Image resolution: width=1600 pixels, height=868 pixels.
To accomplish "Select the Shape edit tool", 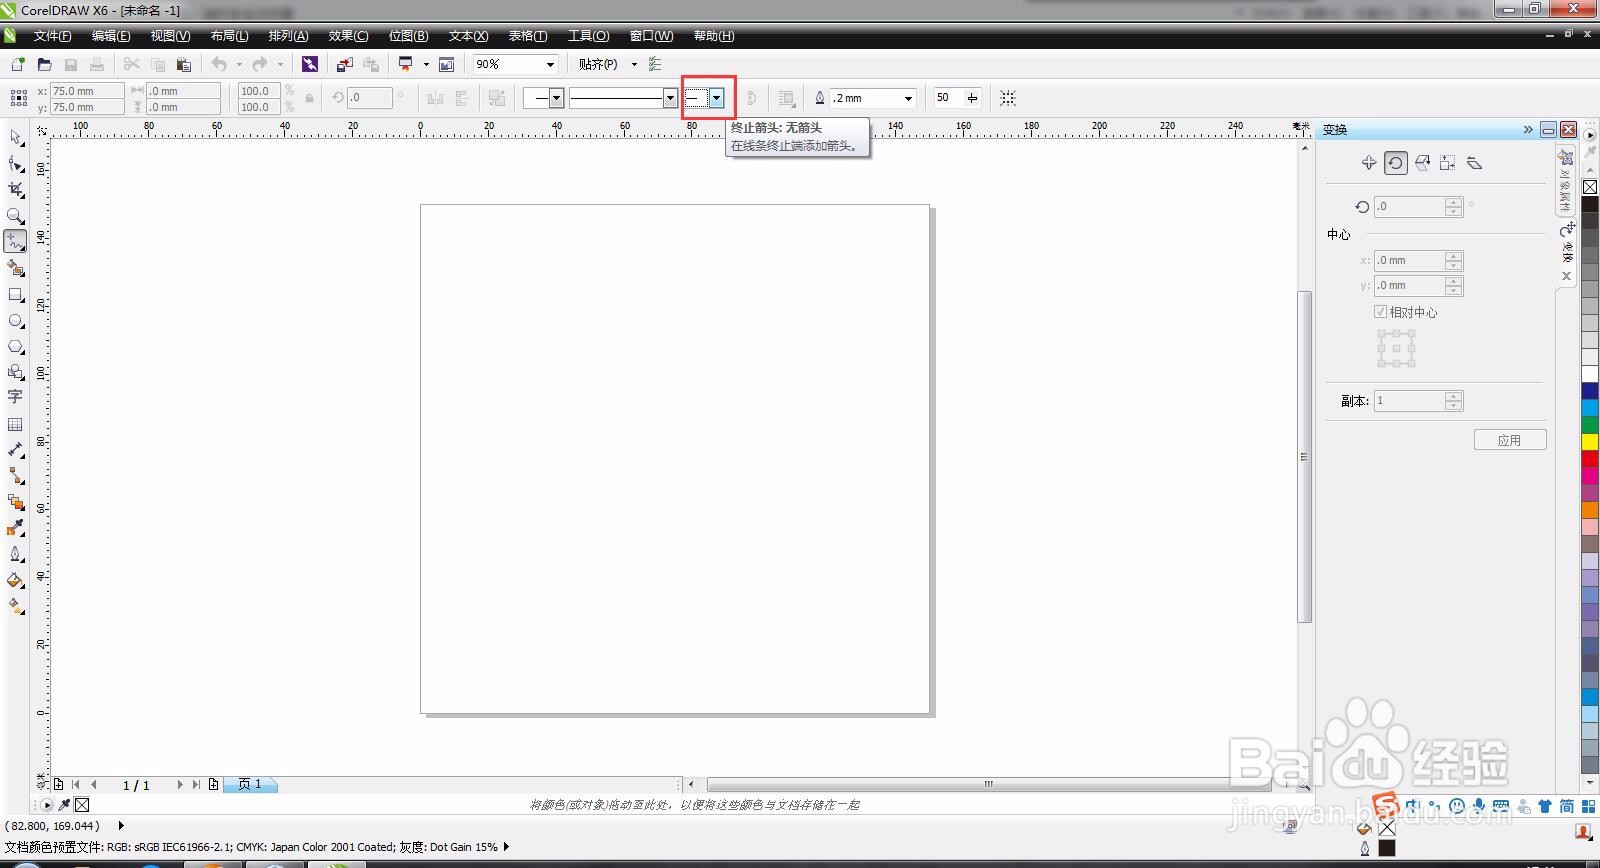I will tap(15, 163).
